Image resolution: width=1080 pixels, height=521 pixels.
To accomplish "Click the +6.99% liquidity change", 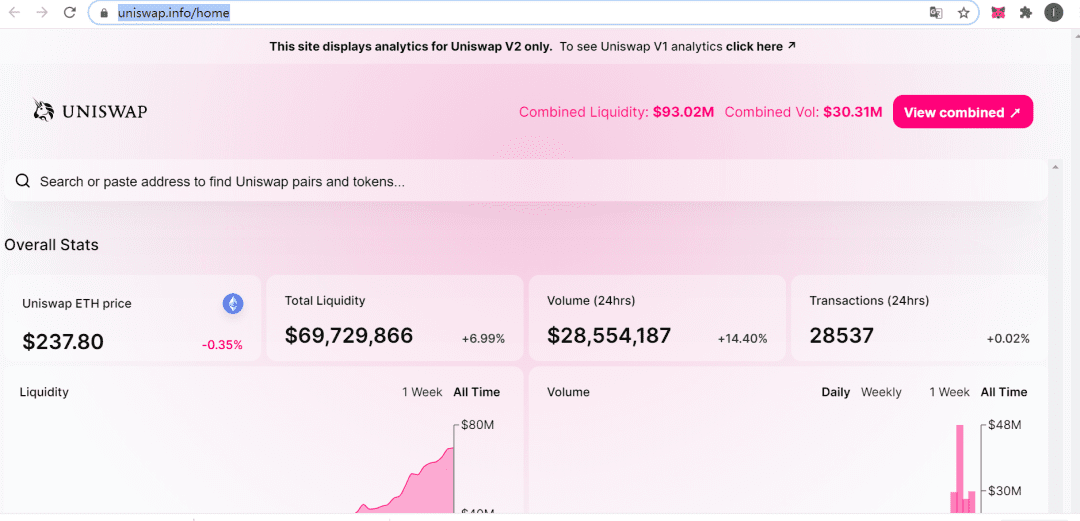I will click(x=483, y=338).
